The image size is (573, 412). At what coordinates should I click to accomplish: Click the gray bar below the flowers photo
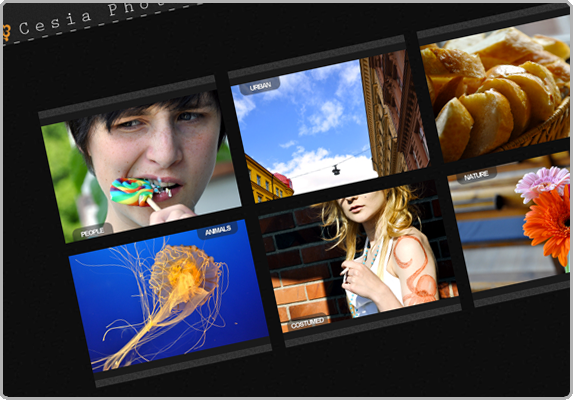pyautogui.click(x=522, y=292)
